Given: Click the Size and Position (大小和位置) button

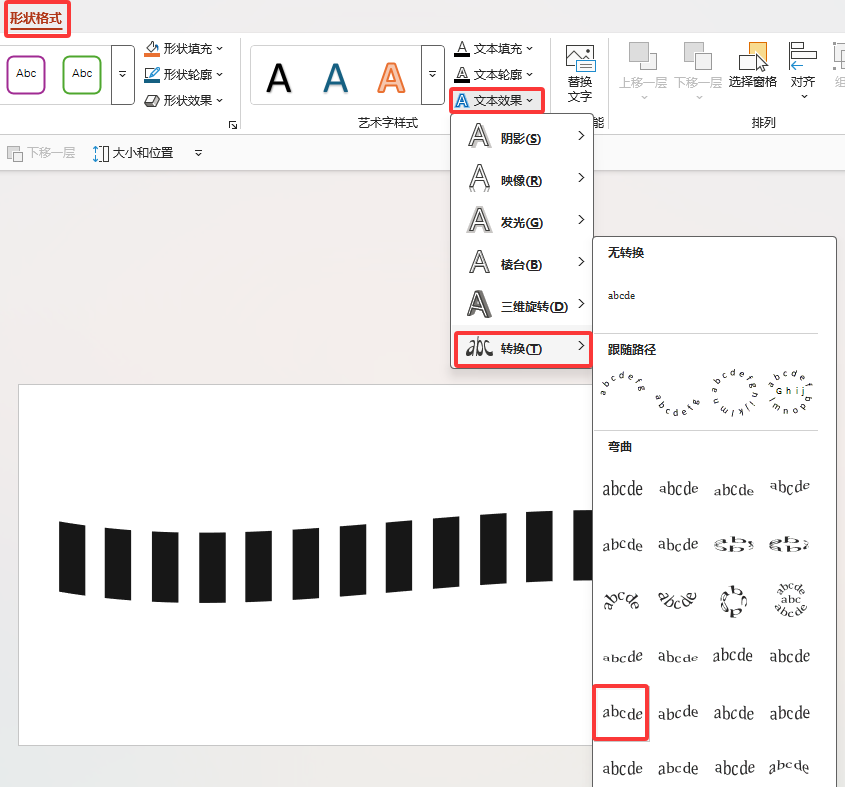Looking at the screenshot, I should tap(132, 153).
